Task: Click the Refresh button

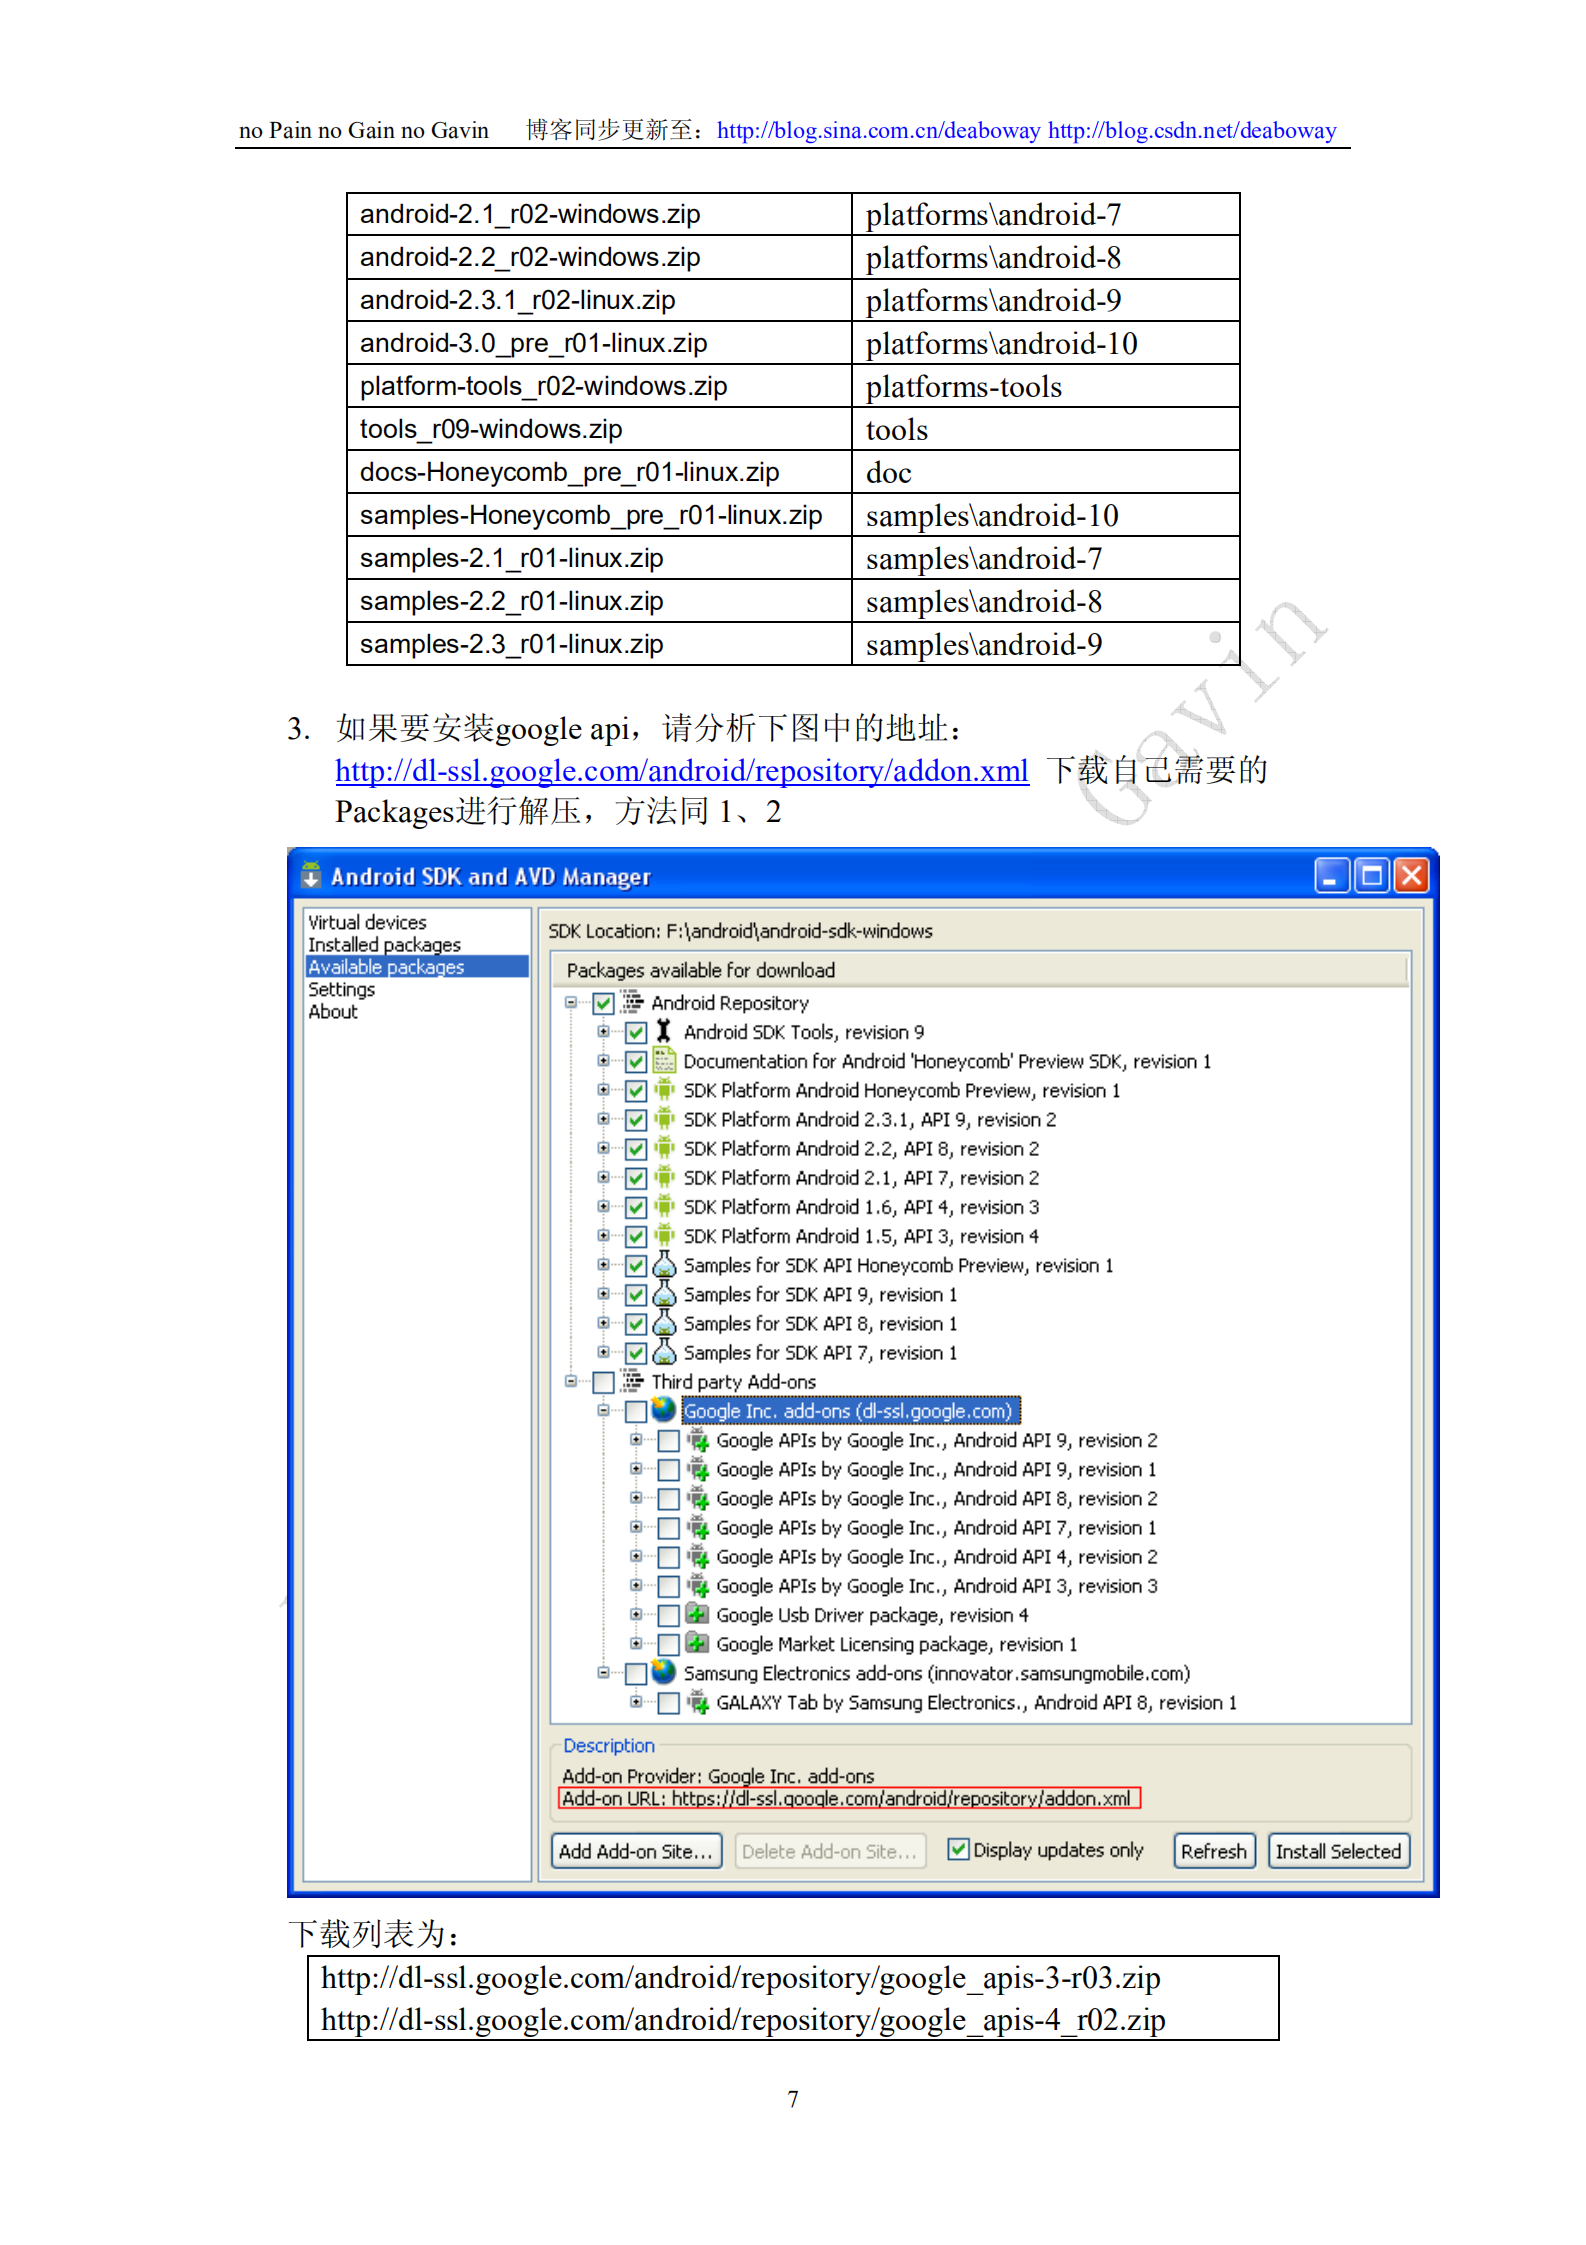Action: [1213, 1850]
